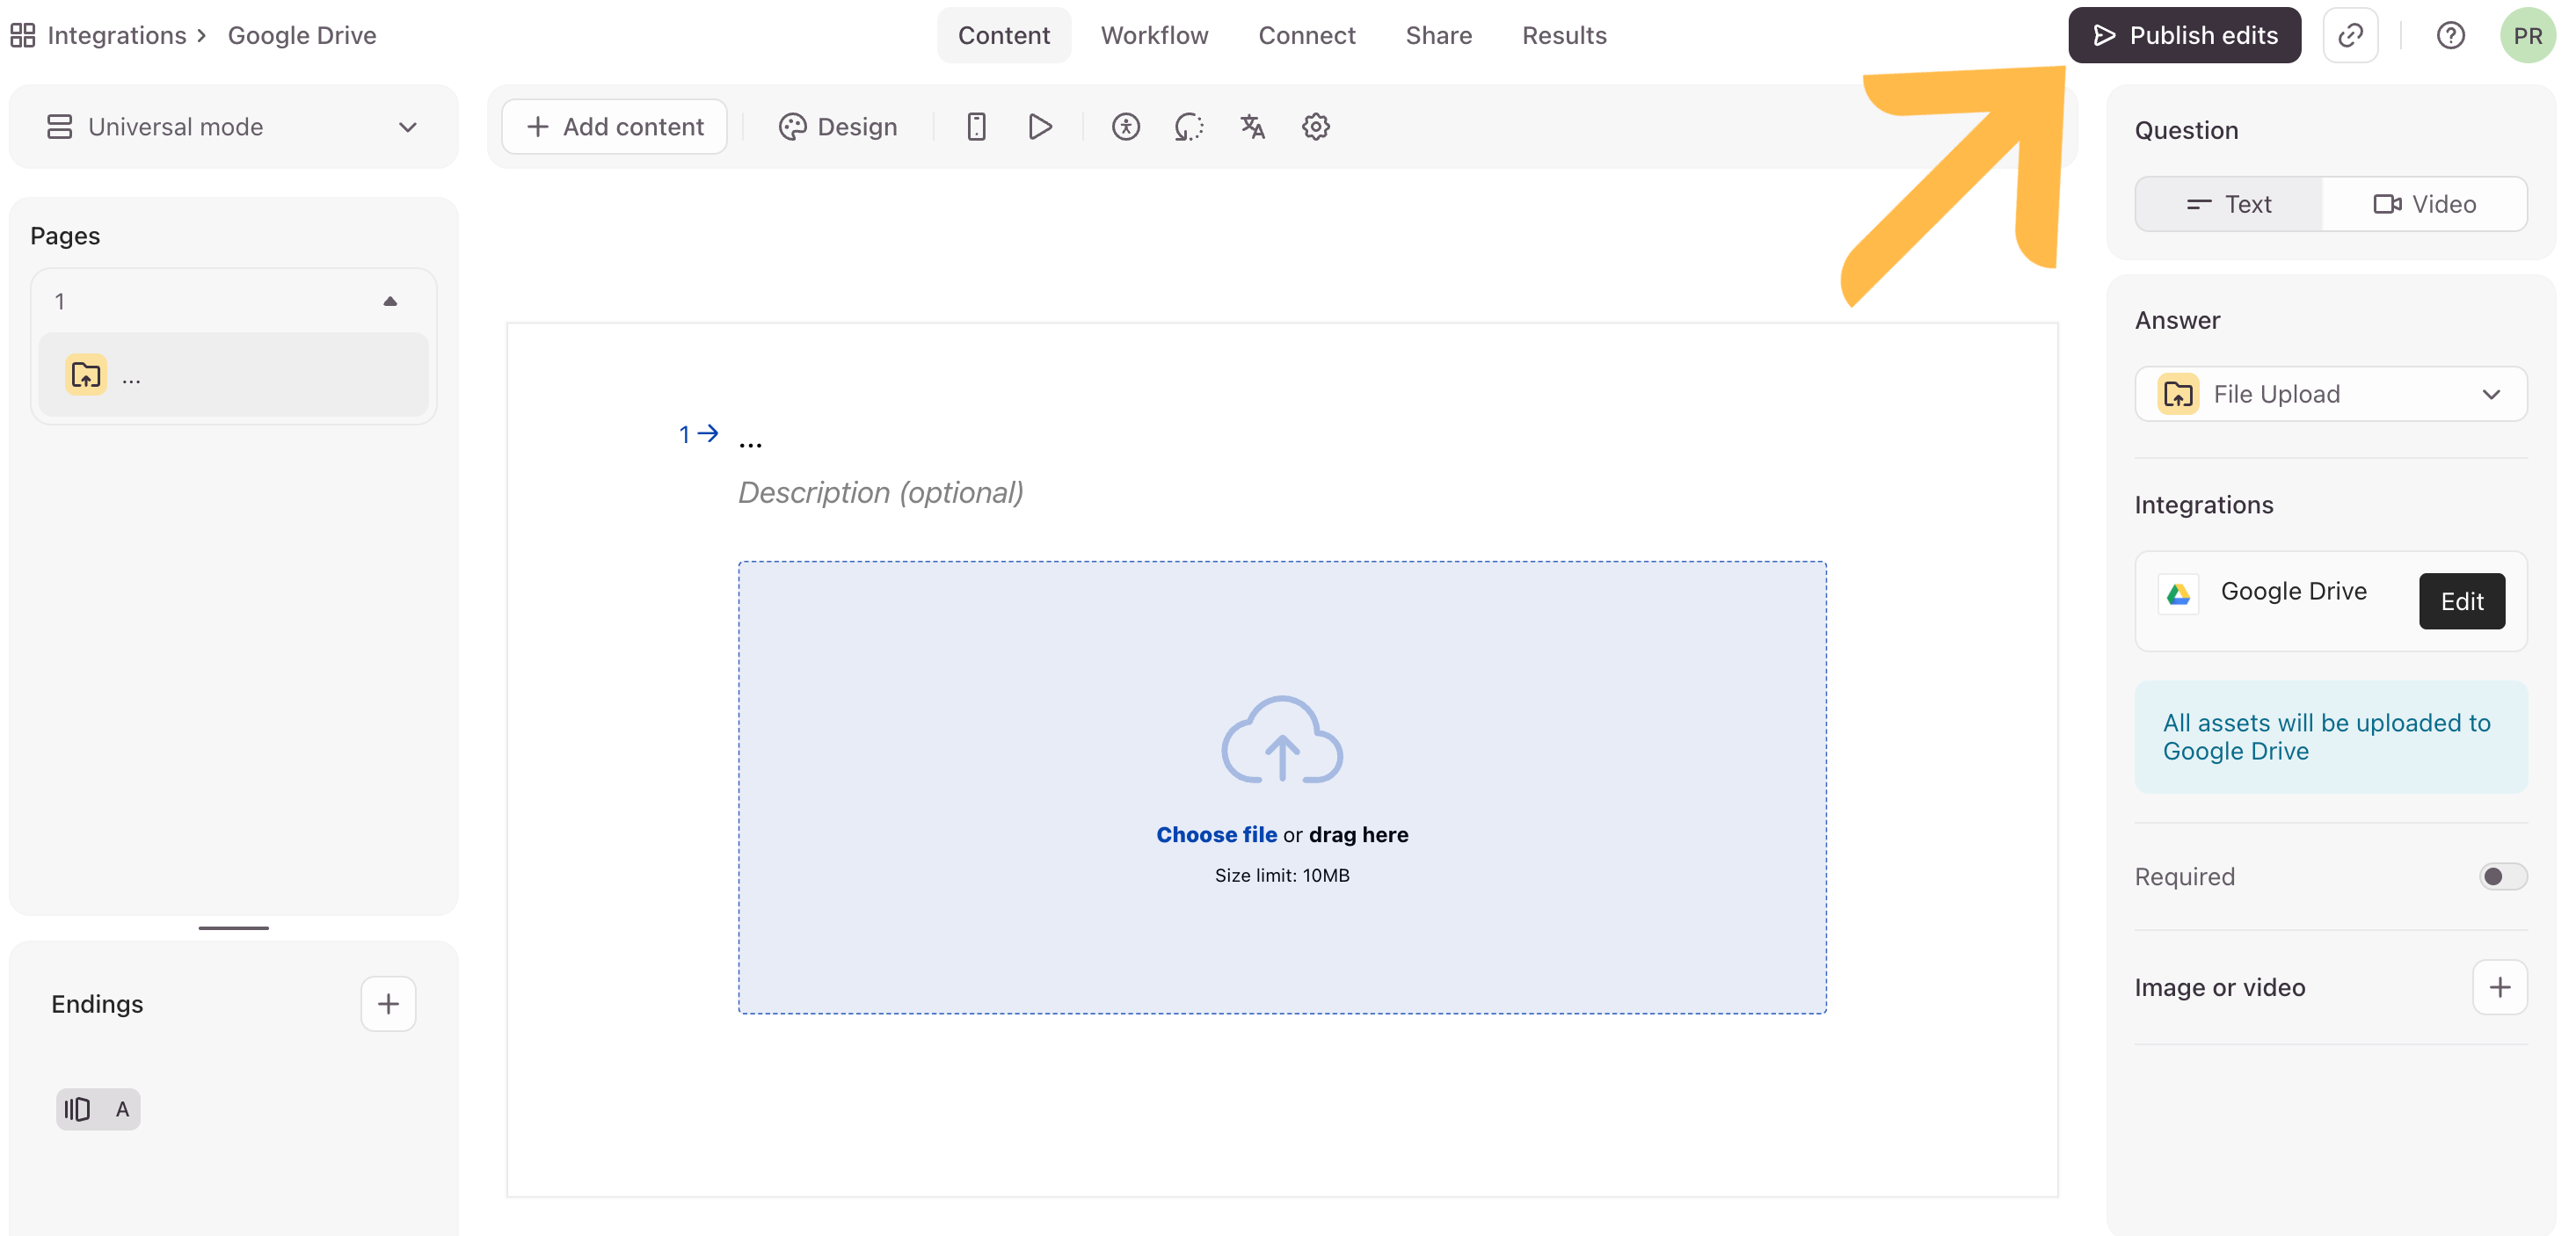Switch question type to Video
This screenshot has width=2576, height=1236.
tap(2424, 204)
